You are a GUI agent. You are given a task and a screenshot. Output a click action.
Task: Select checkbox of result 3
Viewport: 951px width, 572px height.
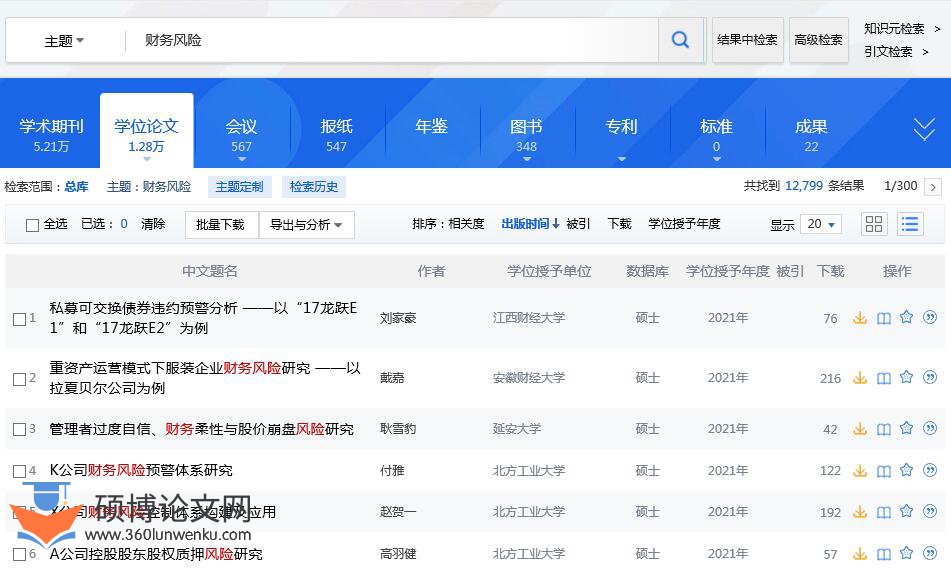pos(19,429)
